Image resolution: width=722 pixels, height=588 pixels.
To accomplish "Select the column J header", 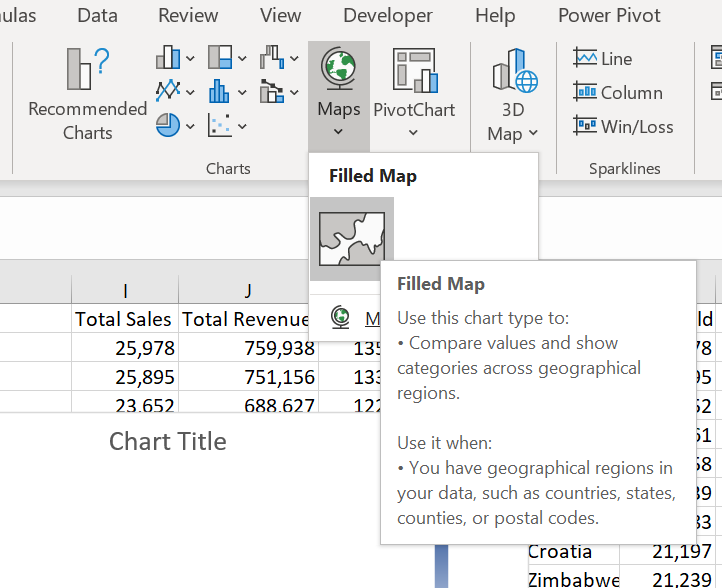I will tap(248, 291).
